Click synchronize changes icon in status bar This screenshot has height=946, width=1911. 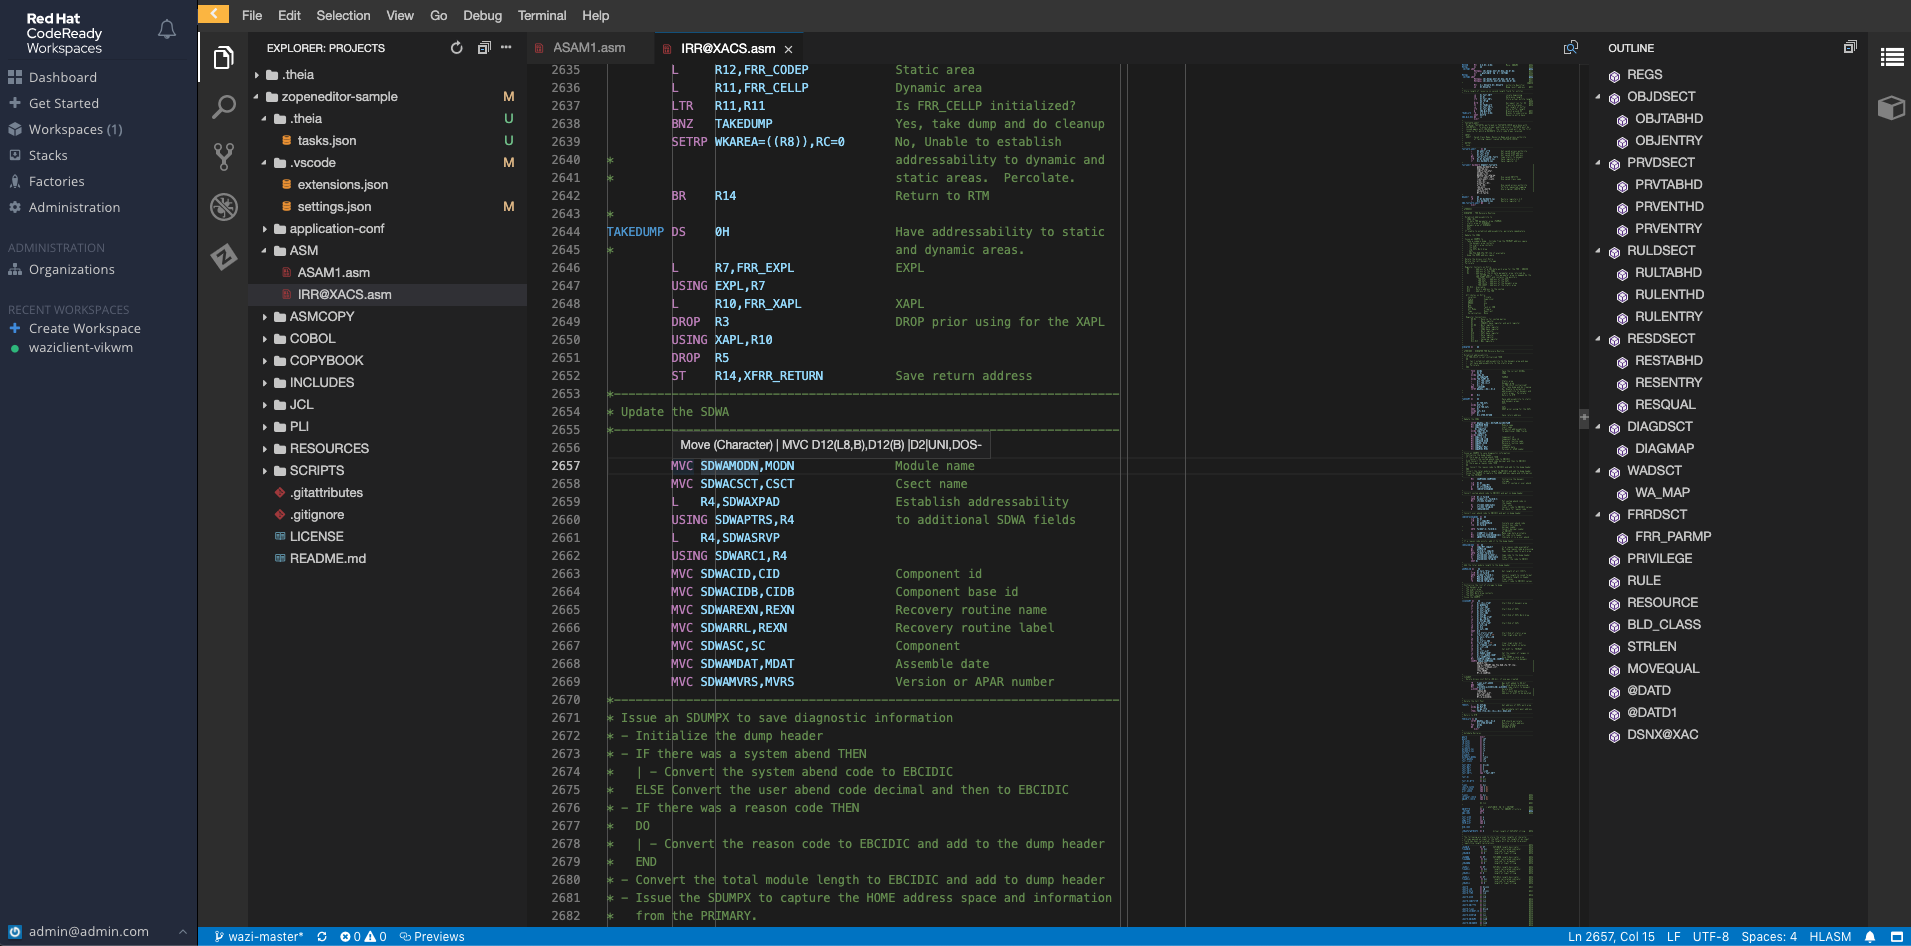pos(322,937)
